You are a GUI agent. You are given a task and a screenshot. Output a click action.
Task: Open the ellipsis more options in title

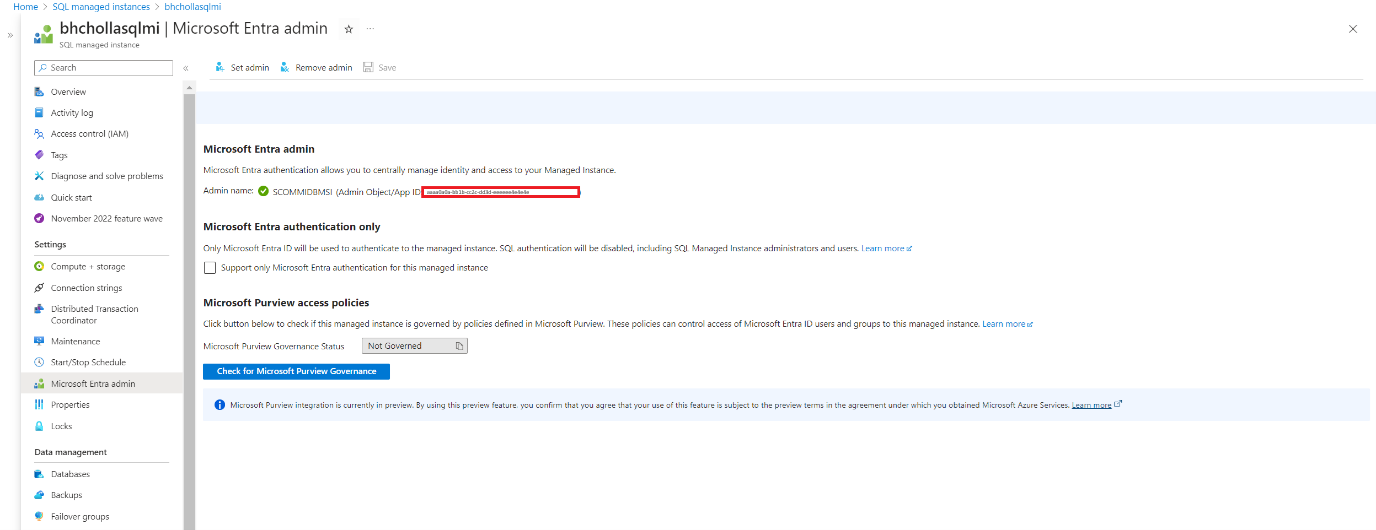370,29
